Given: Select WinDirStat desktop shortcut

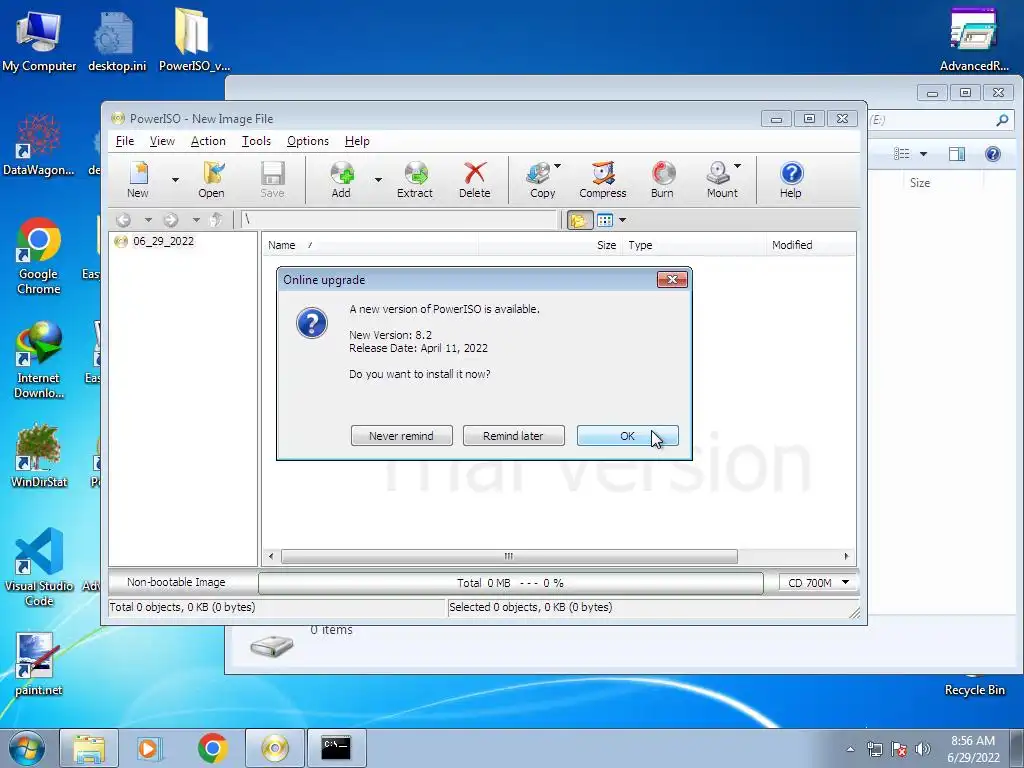Looking at the screenshot, I should pyautogui.click(x=39, y=456).
